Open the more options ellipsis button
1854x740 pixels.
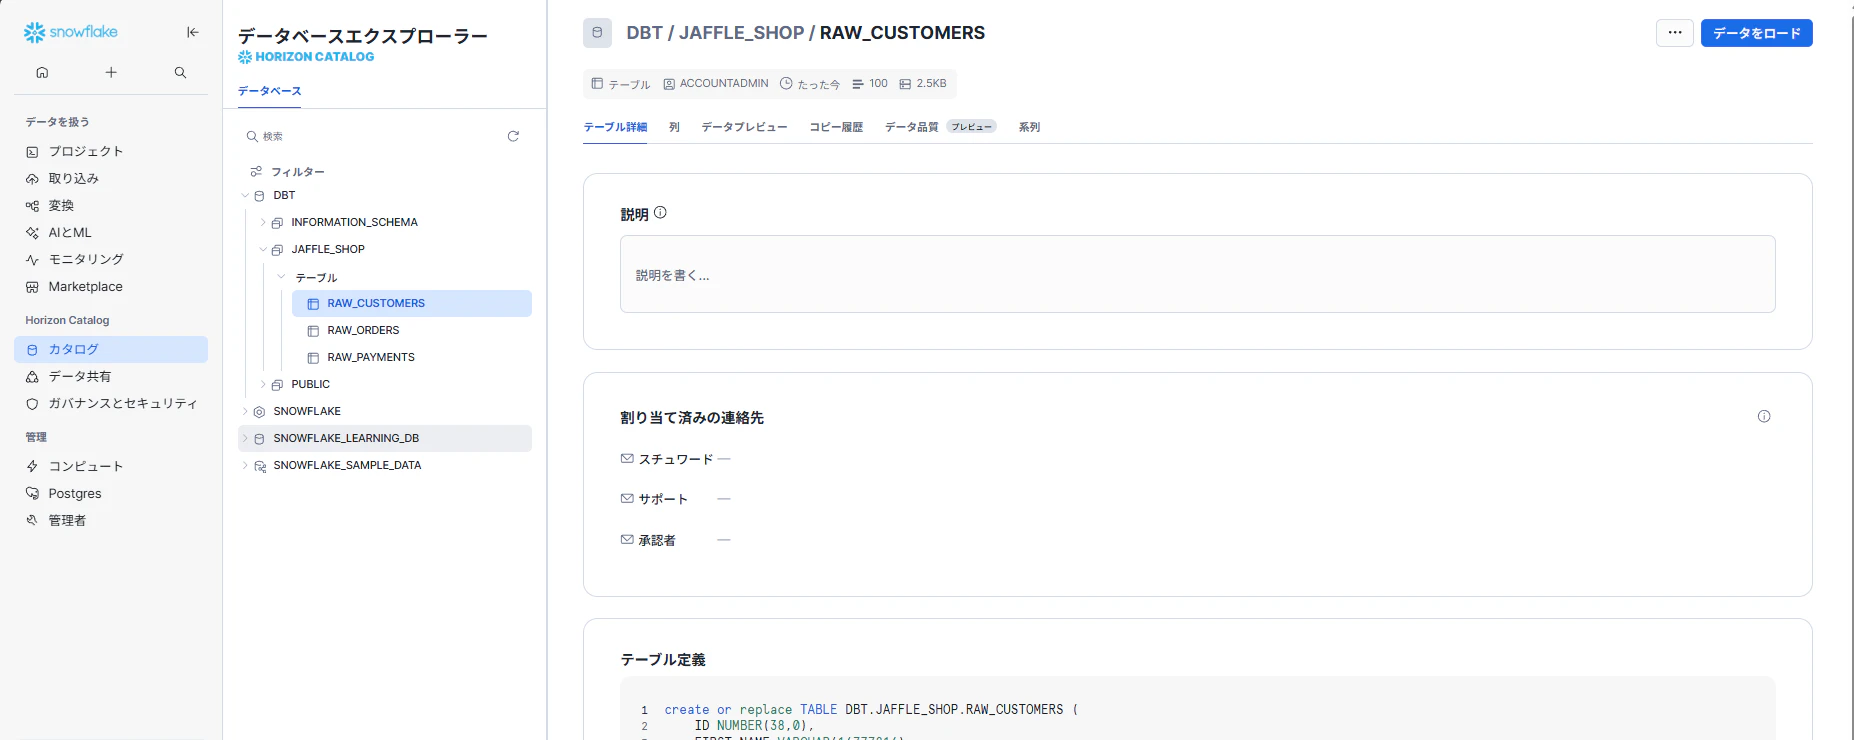pyautogui.click(x=1675, y=33)
